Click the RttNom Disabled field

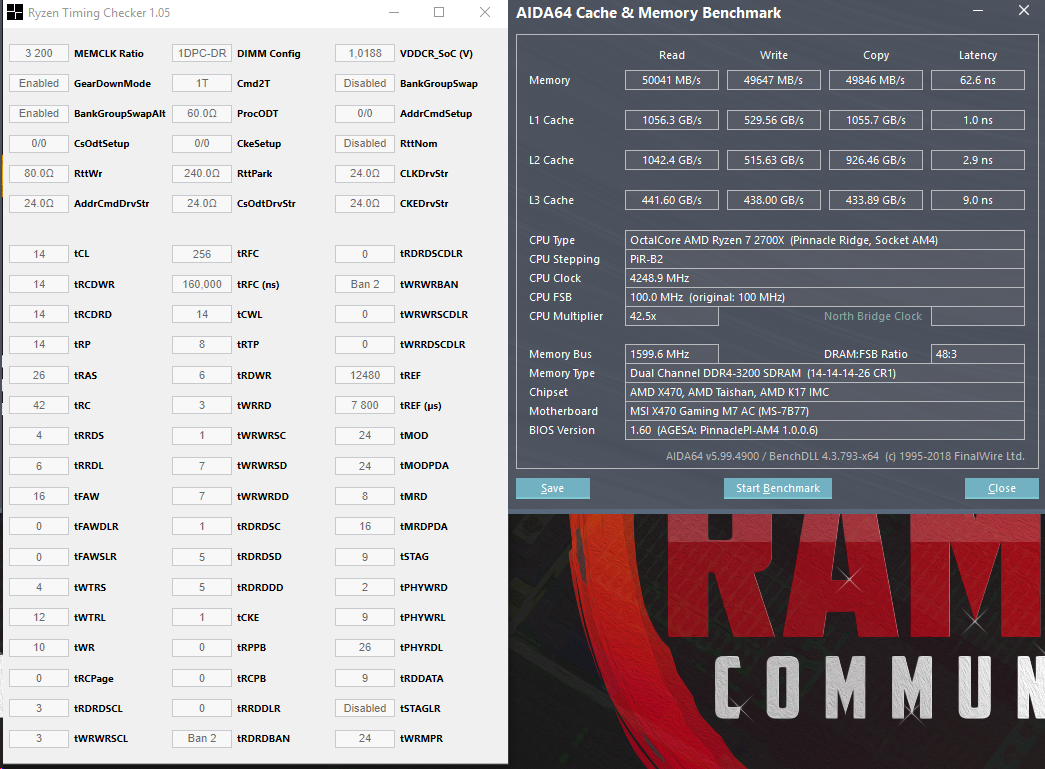click(x=365, y=143)
